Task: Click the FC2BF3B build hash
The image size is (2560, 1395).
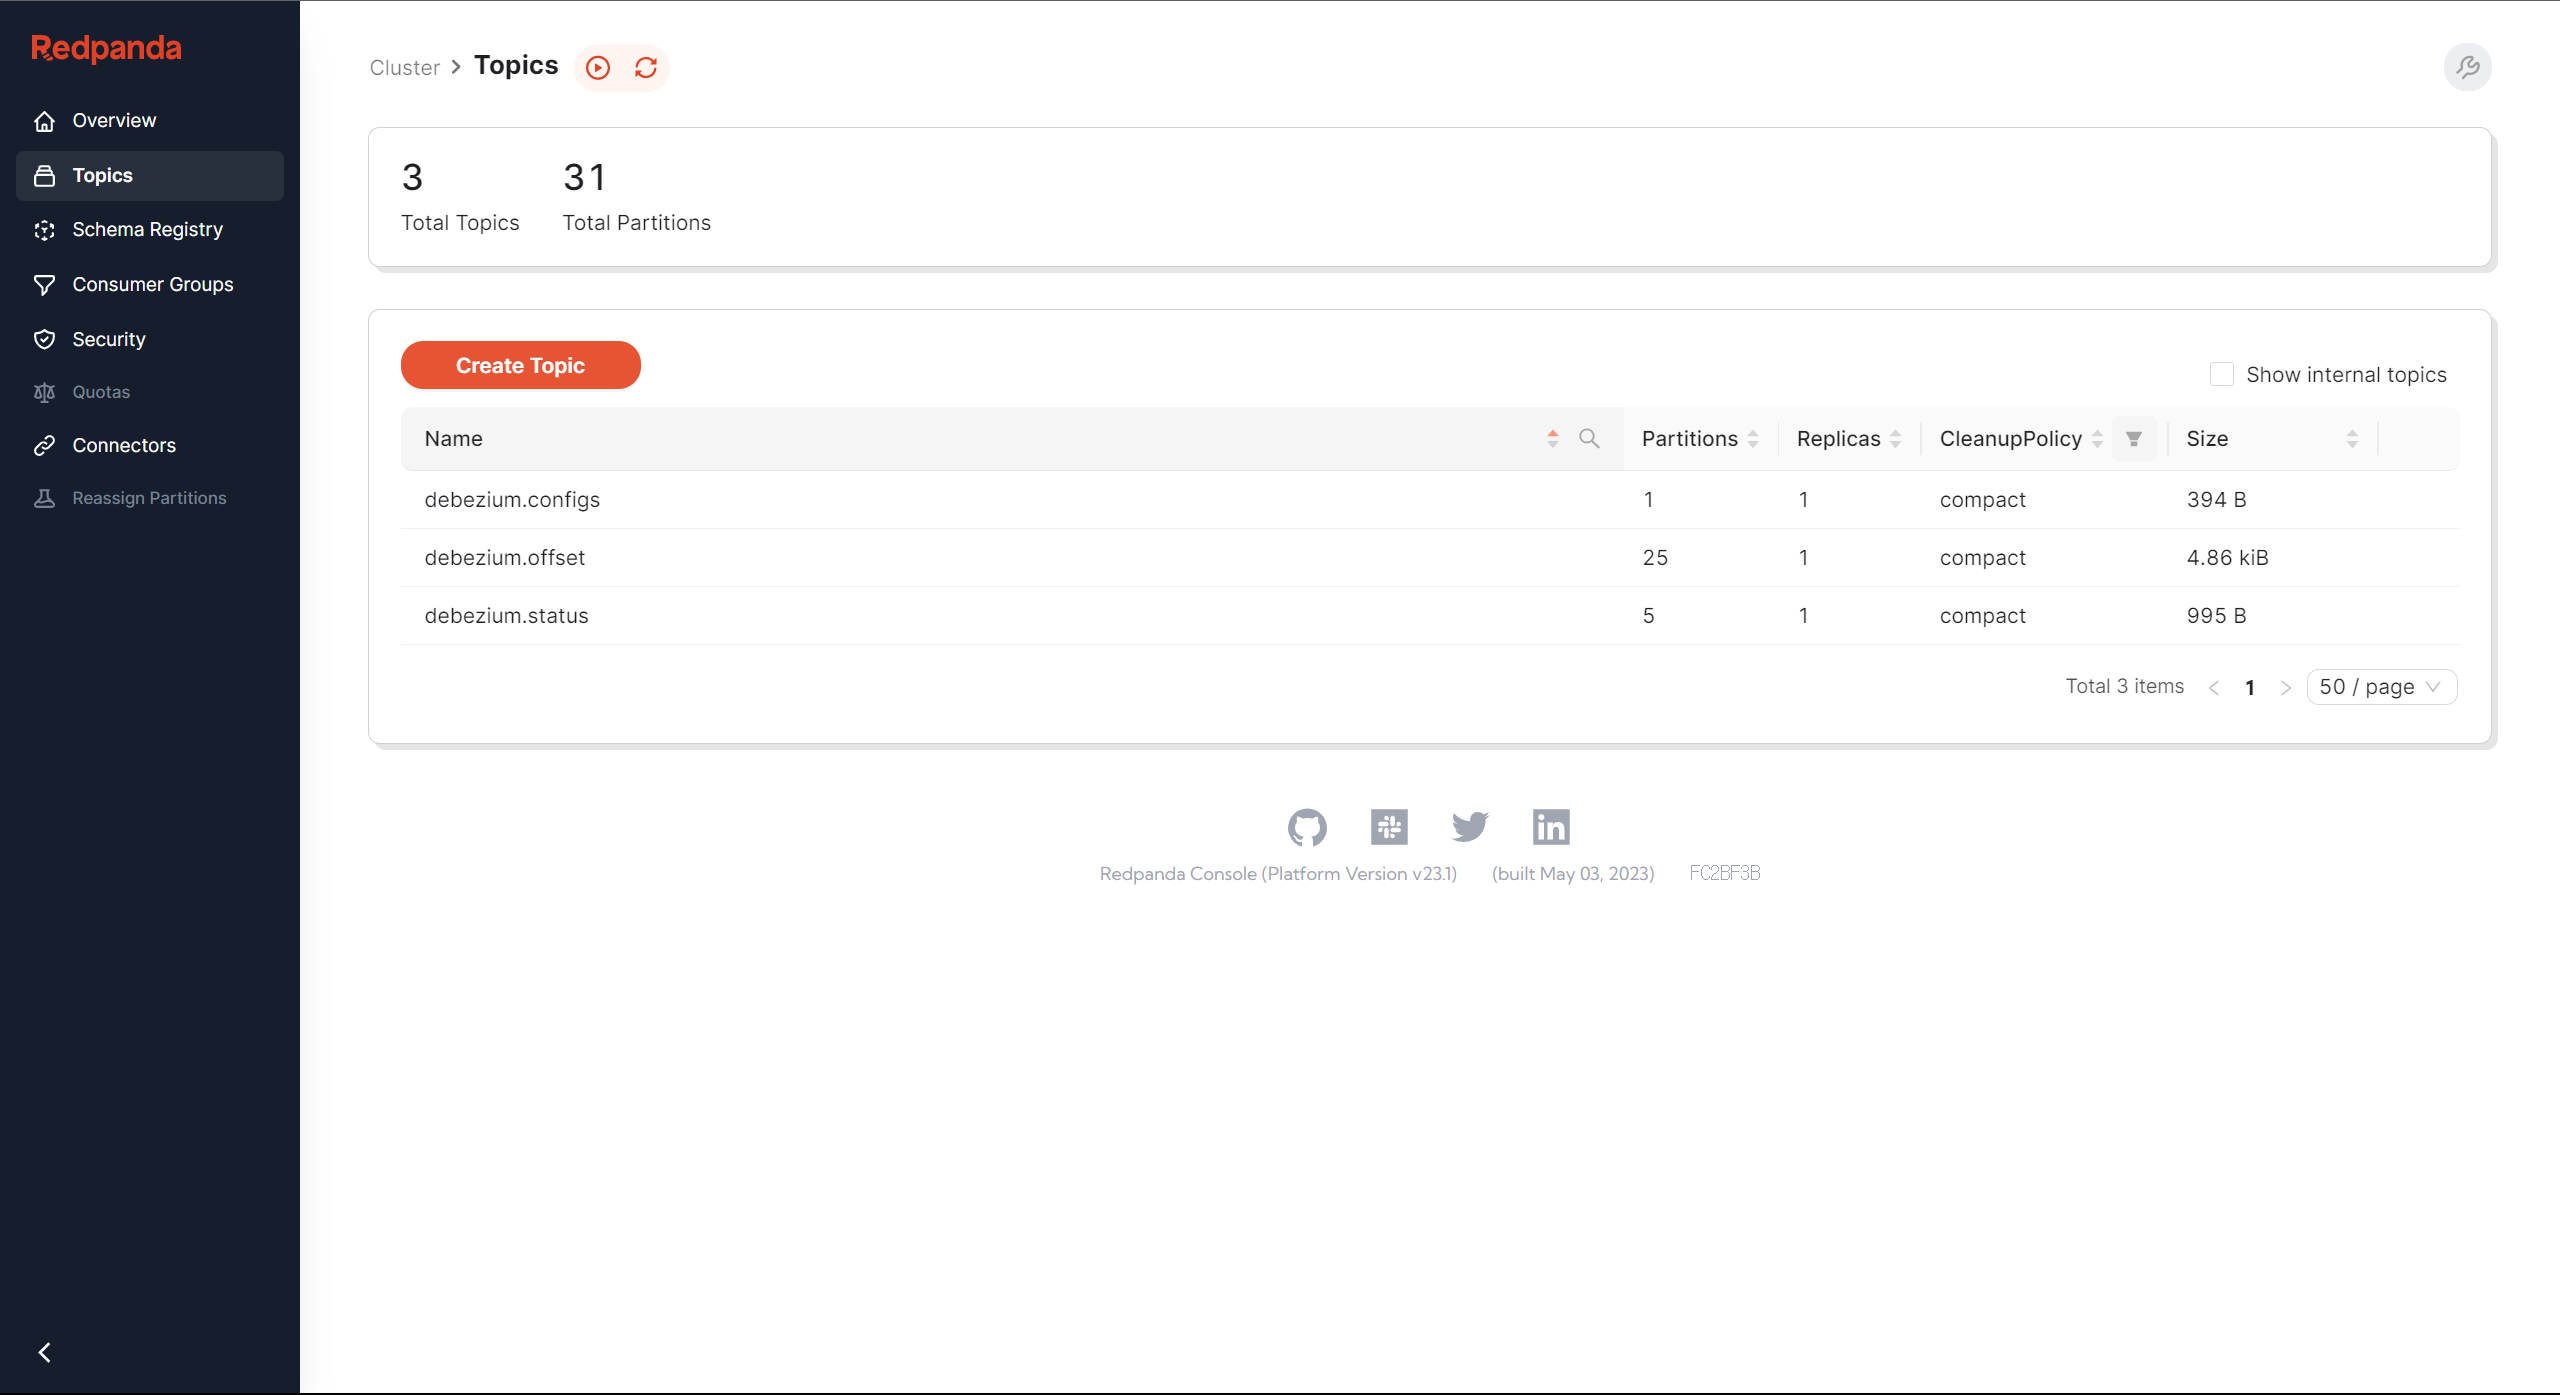Action: (x=1725, y=874)
